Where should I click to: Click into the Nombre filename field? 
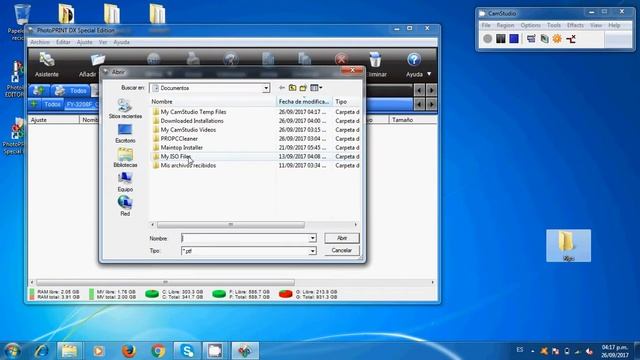[x=245, y=238]
